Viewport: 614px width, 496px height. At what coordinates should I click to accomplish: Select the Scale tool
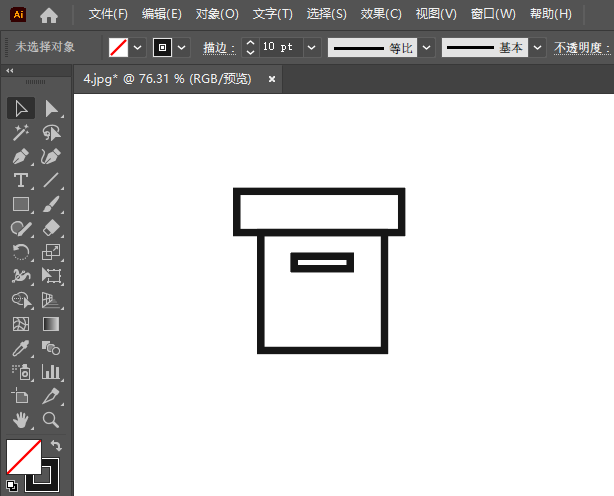coord(51,252)
